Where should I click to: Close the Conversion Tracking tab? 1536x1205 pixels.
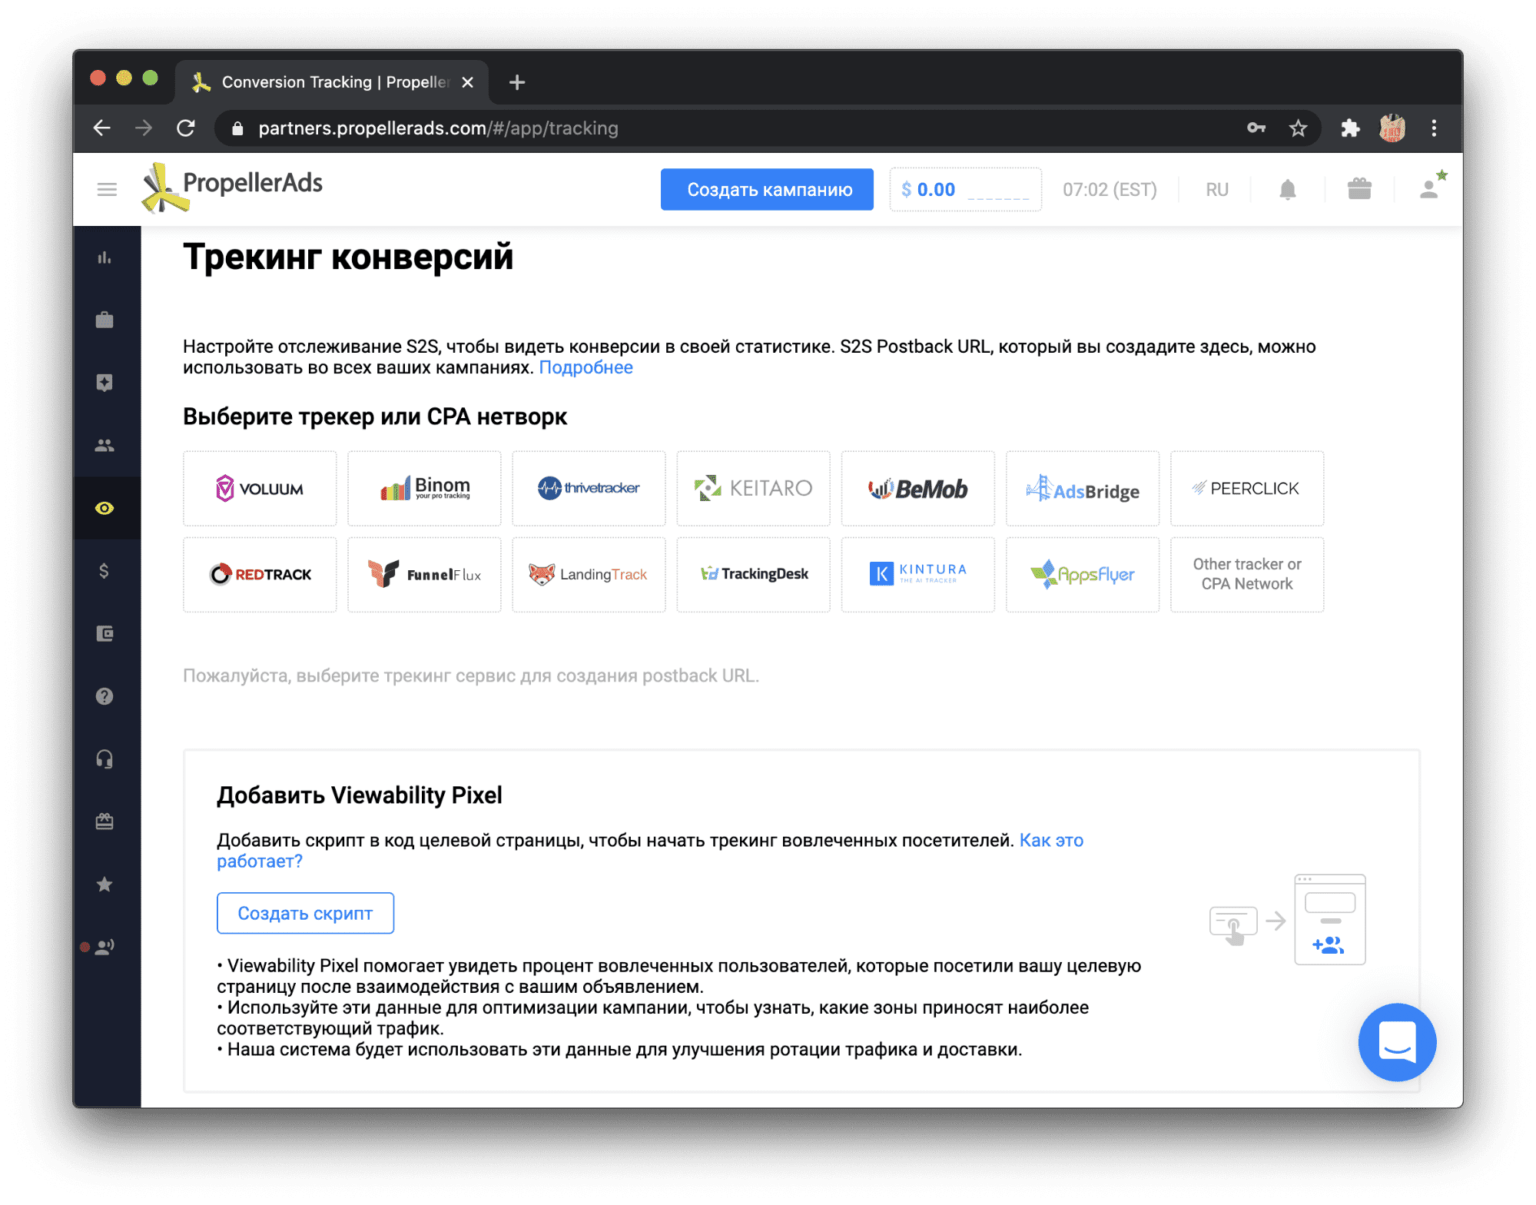coord(467,82)
